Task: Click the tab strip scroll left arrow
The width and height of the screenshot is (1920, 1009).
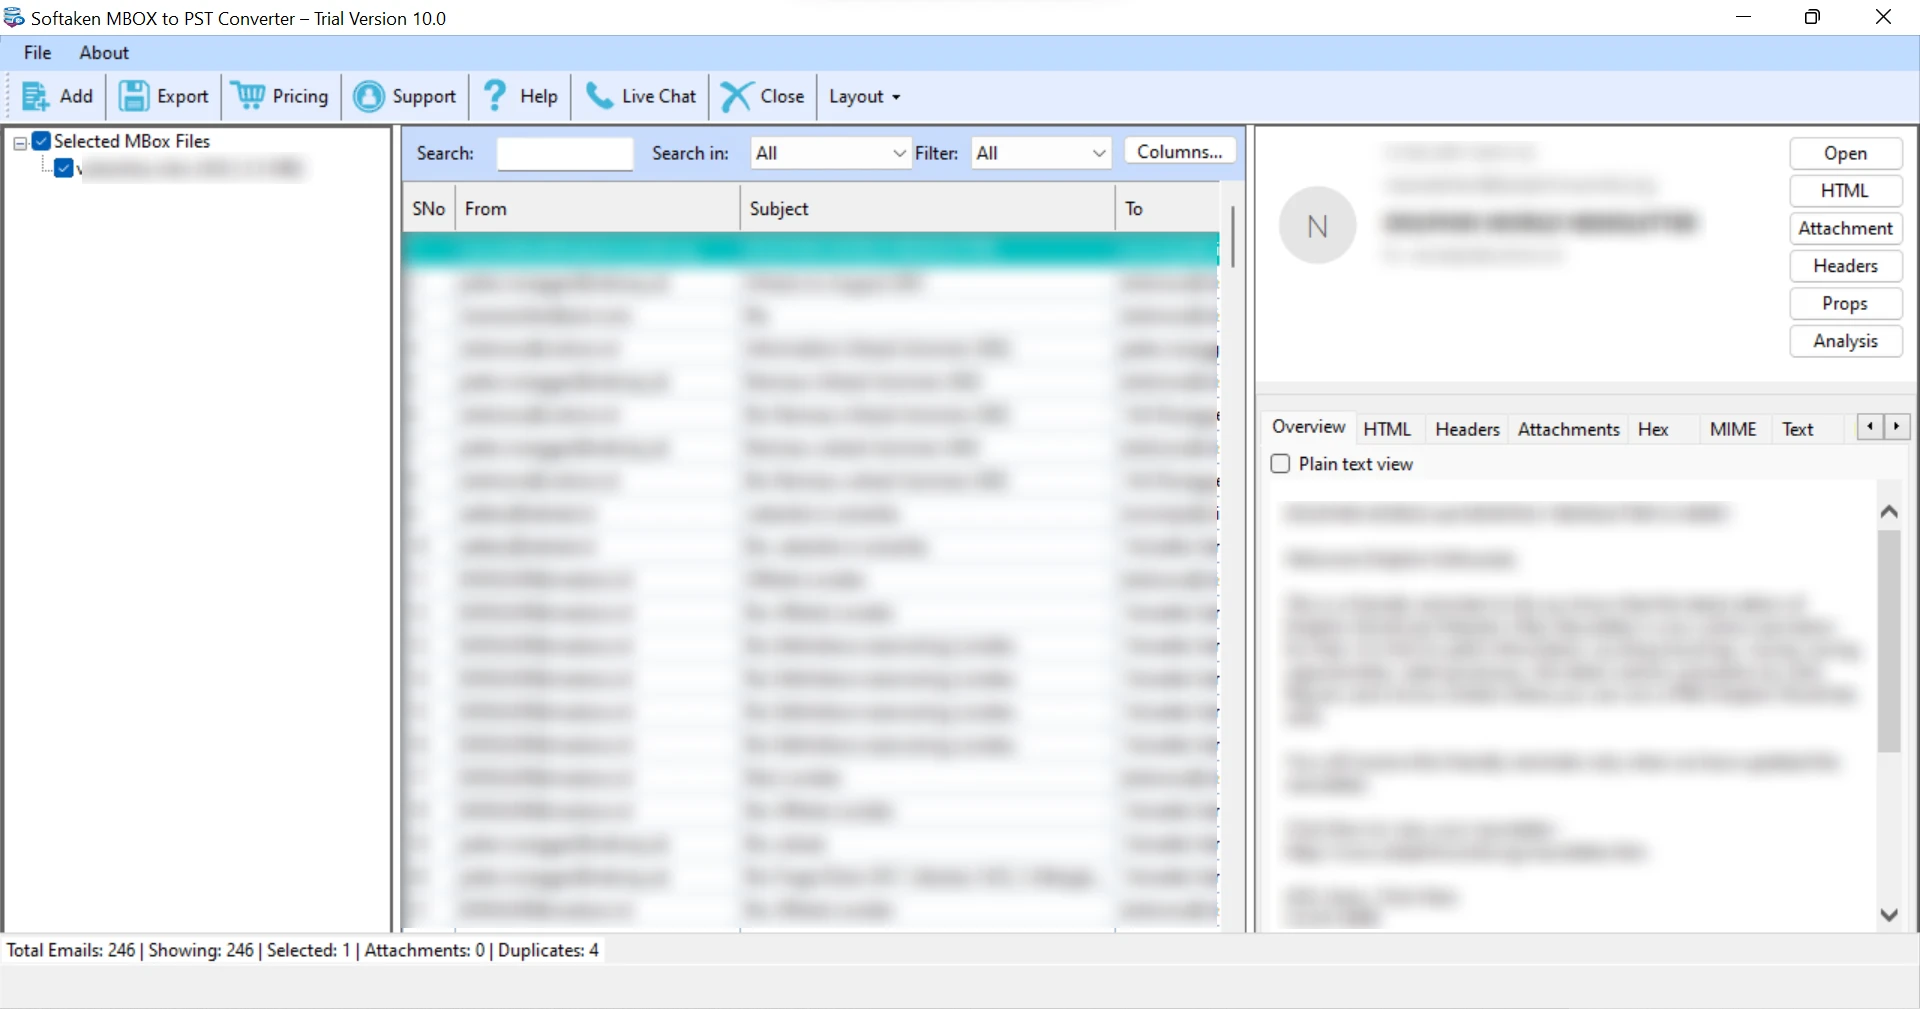Action: (x=1869, y=427)
